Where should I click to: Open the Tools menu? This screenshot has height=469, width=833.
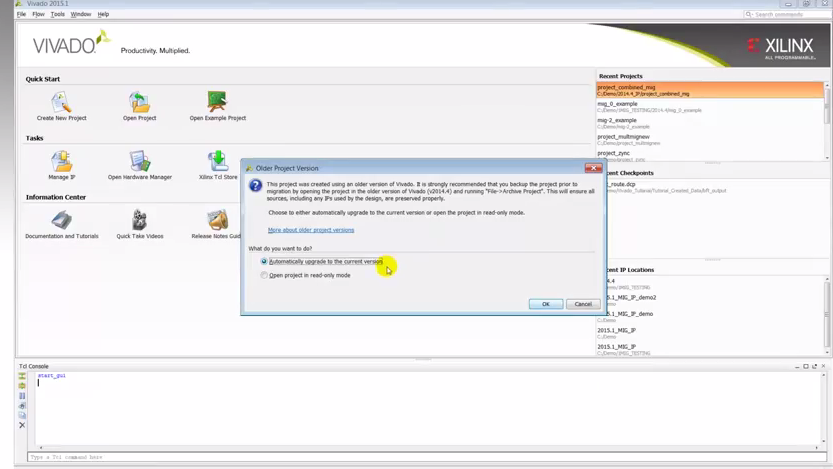57,14
